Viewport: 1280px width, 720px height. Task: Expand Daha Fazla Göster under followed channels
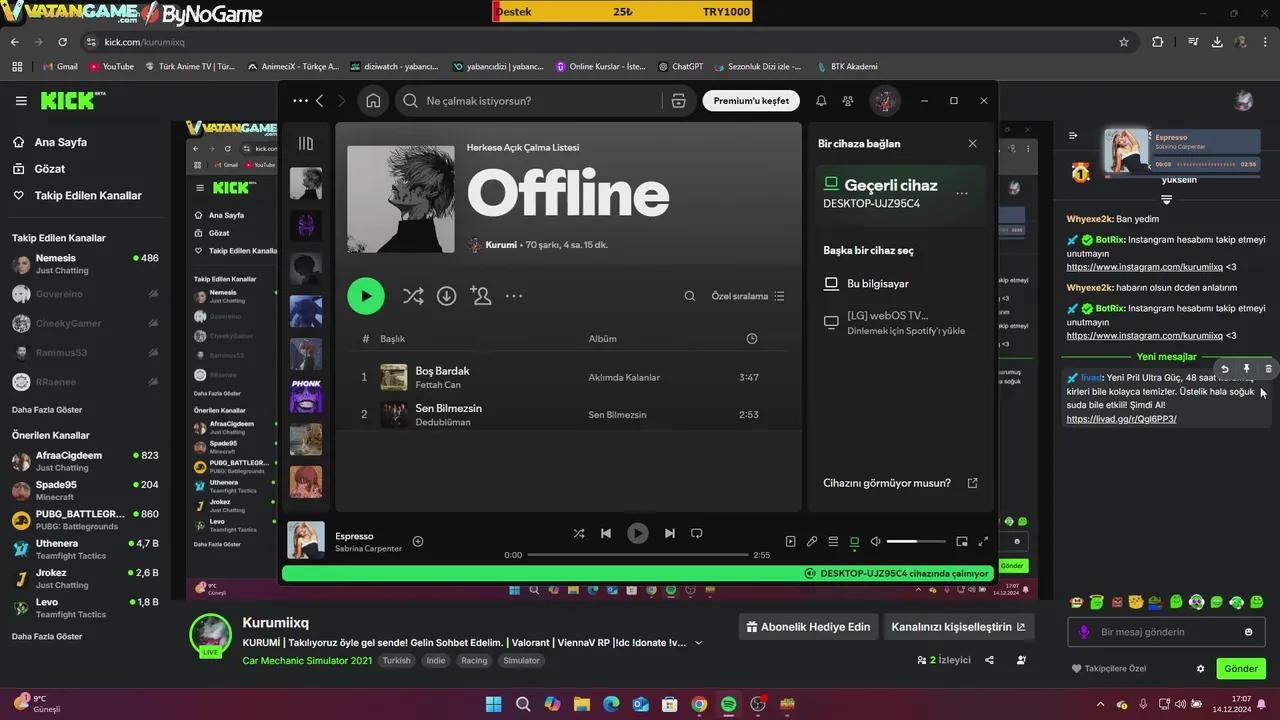[47, 410]
